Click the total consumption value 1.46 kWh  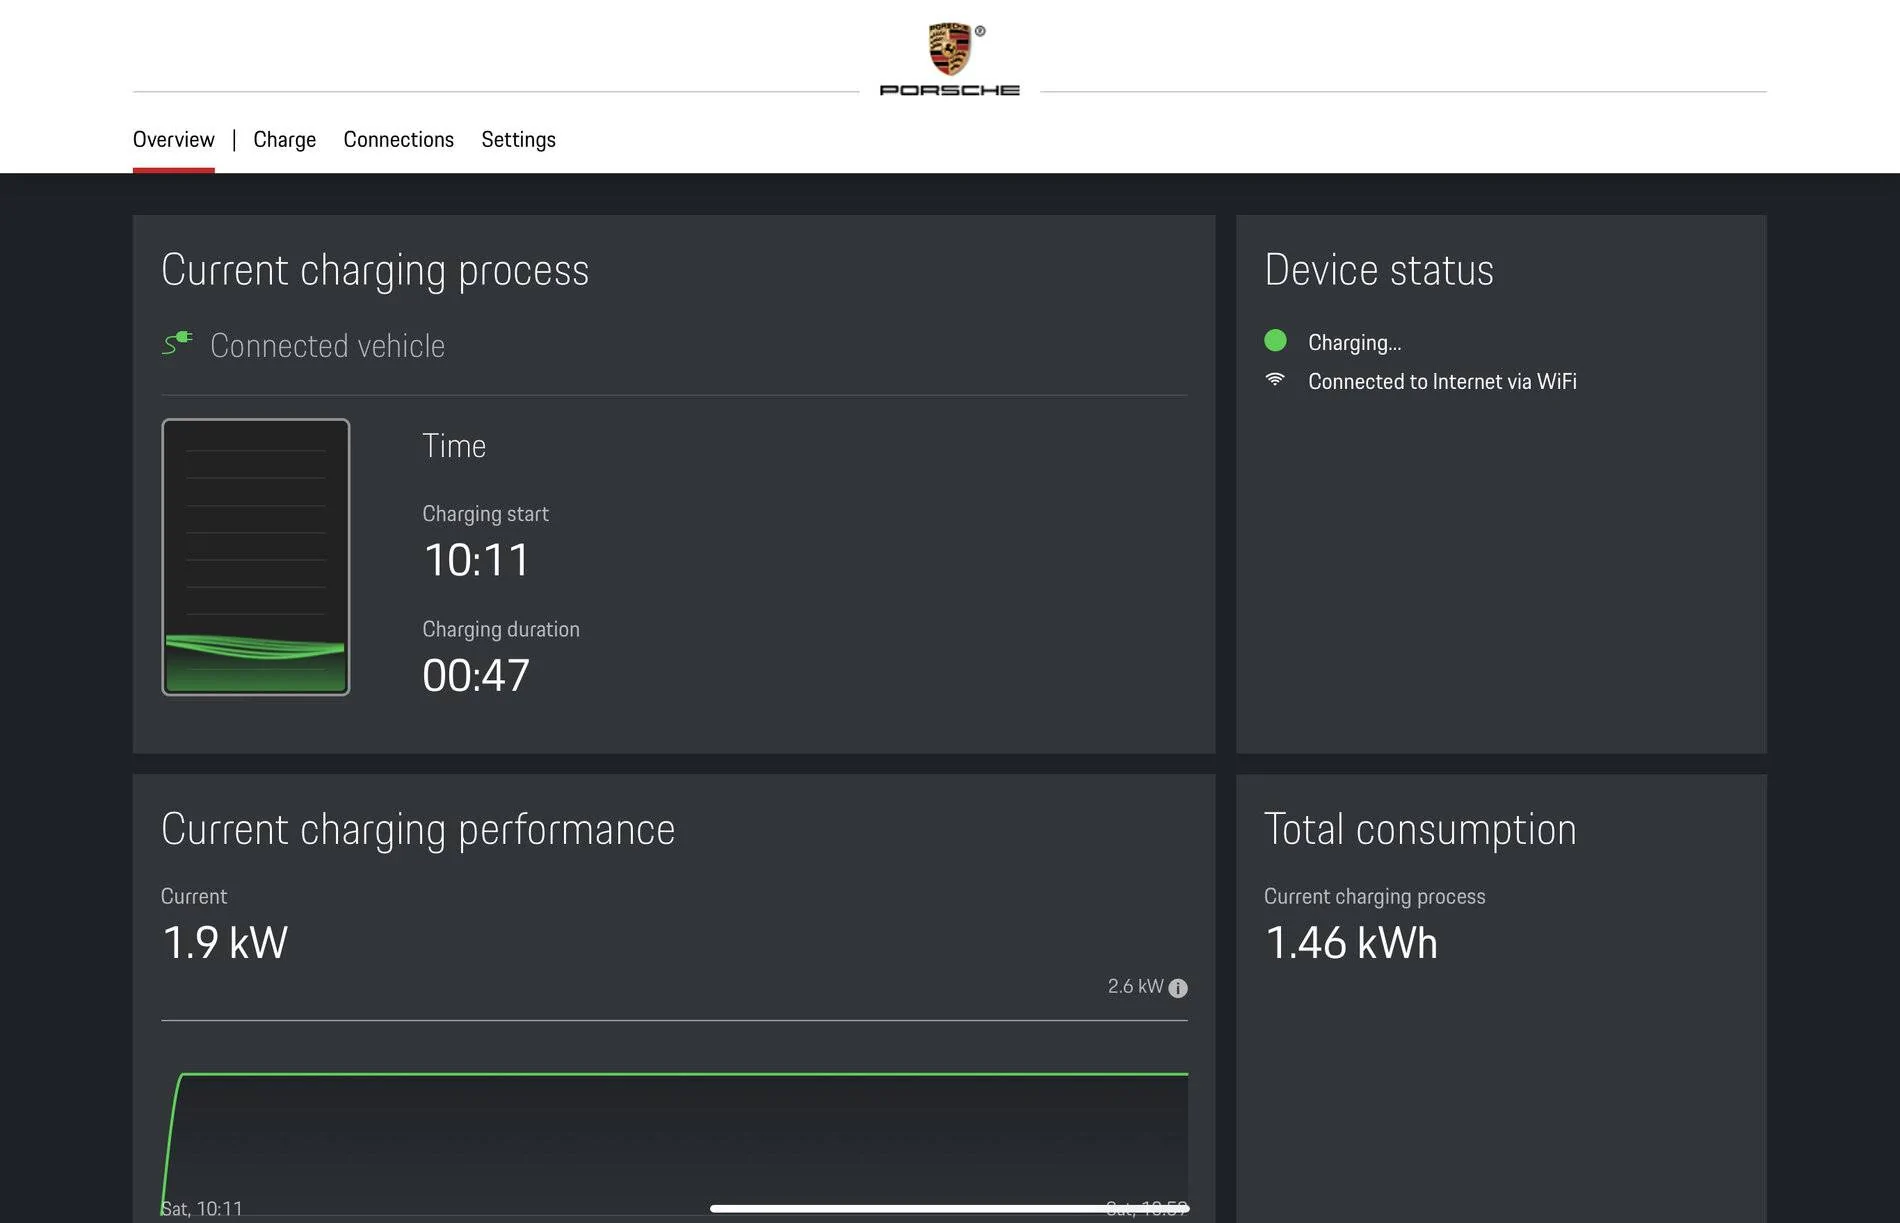tap(1351, 943)
